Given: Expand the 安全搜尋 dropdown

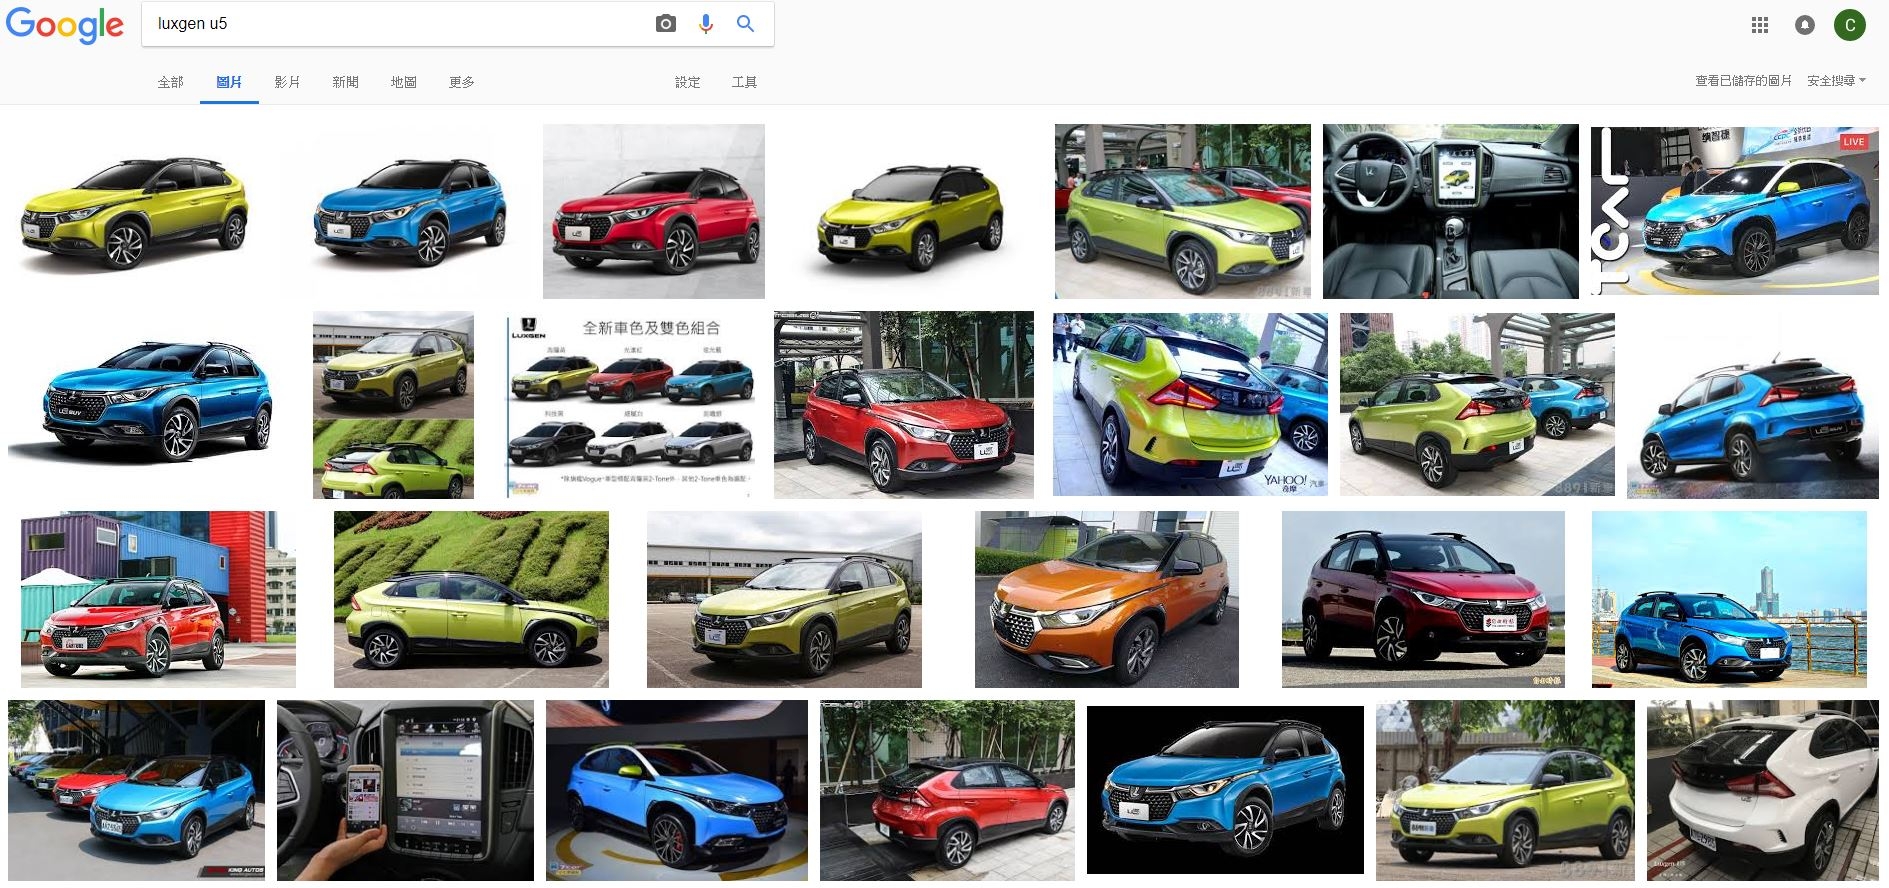Looking at the screenshot, I should coord(1836,81).
